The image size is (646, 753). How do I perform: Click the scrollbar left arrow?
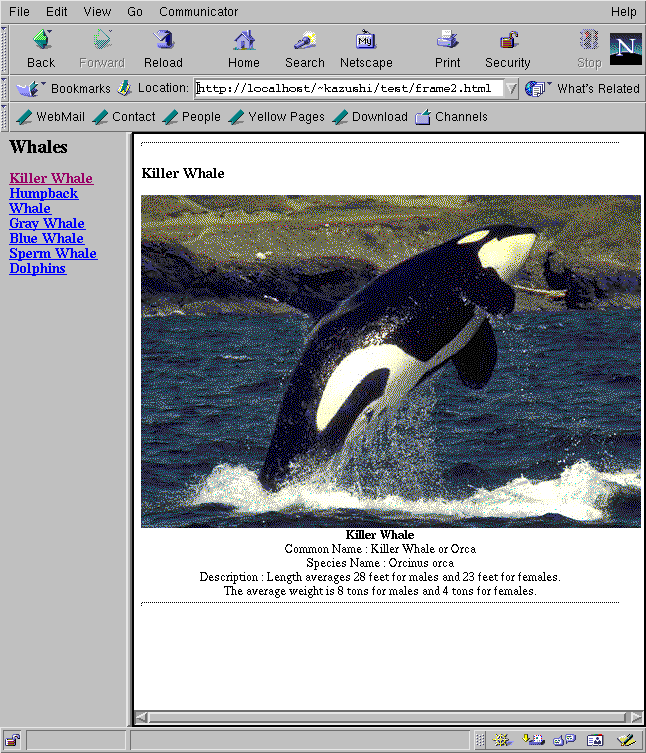(142, 717)
